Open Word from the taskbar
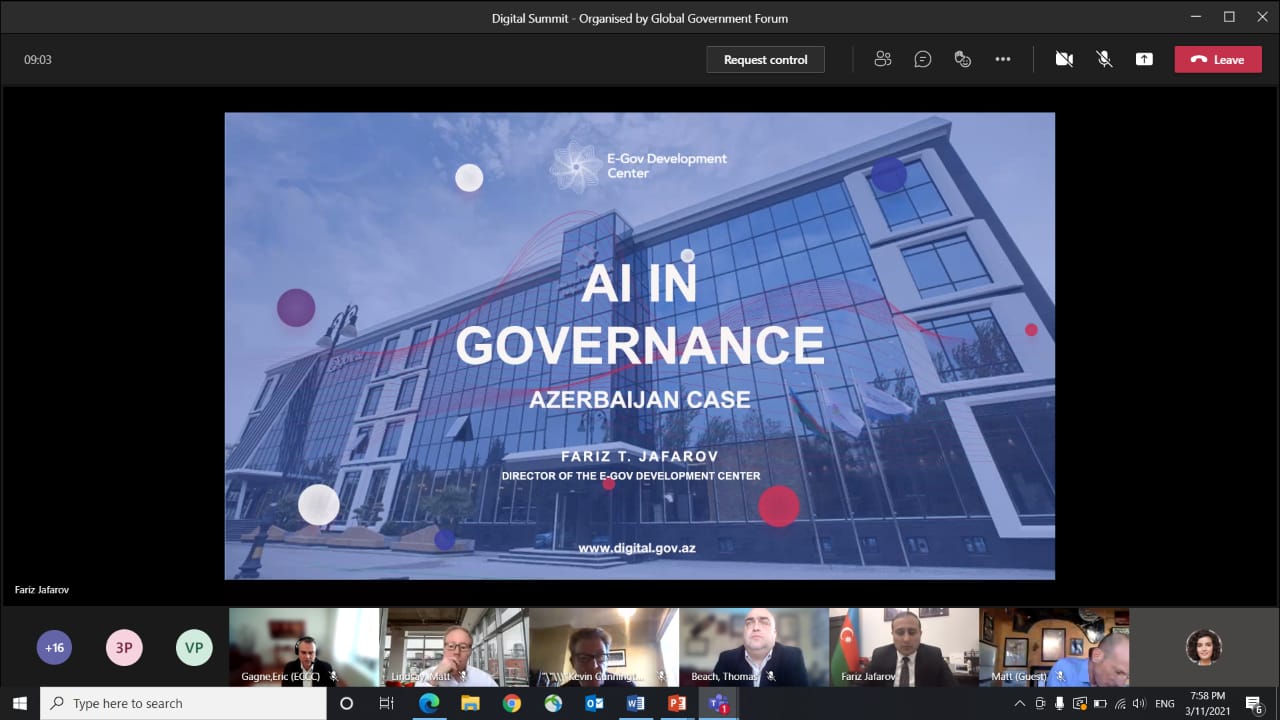 [x=635, y=703]
